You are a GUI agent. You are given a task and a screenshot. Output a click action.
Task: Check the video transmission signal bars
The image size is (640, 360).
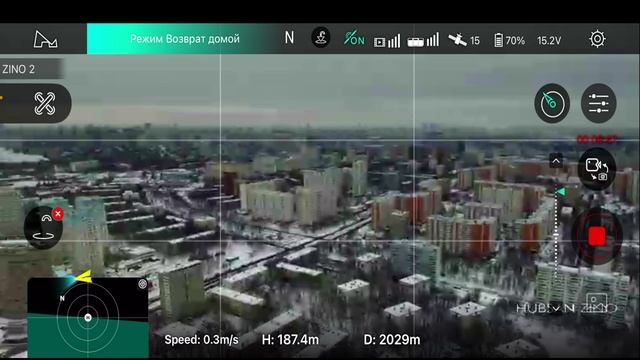pos(387,40)
